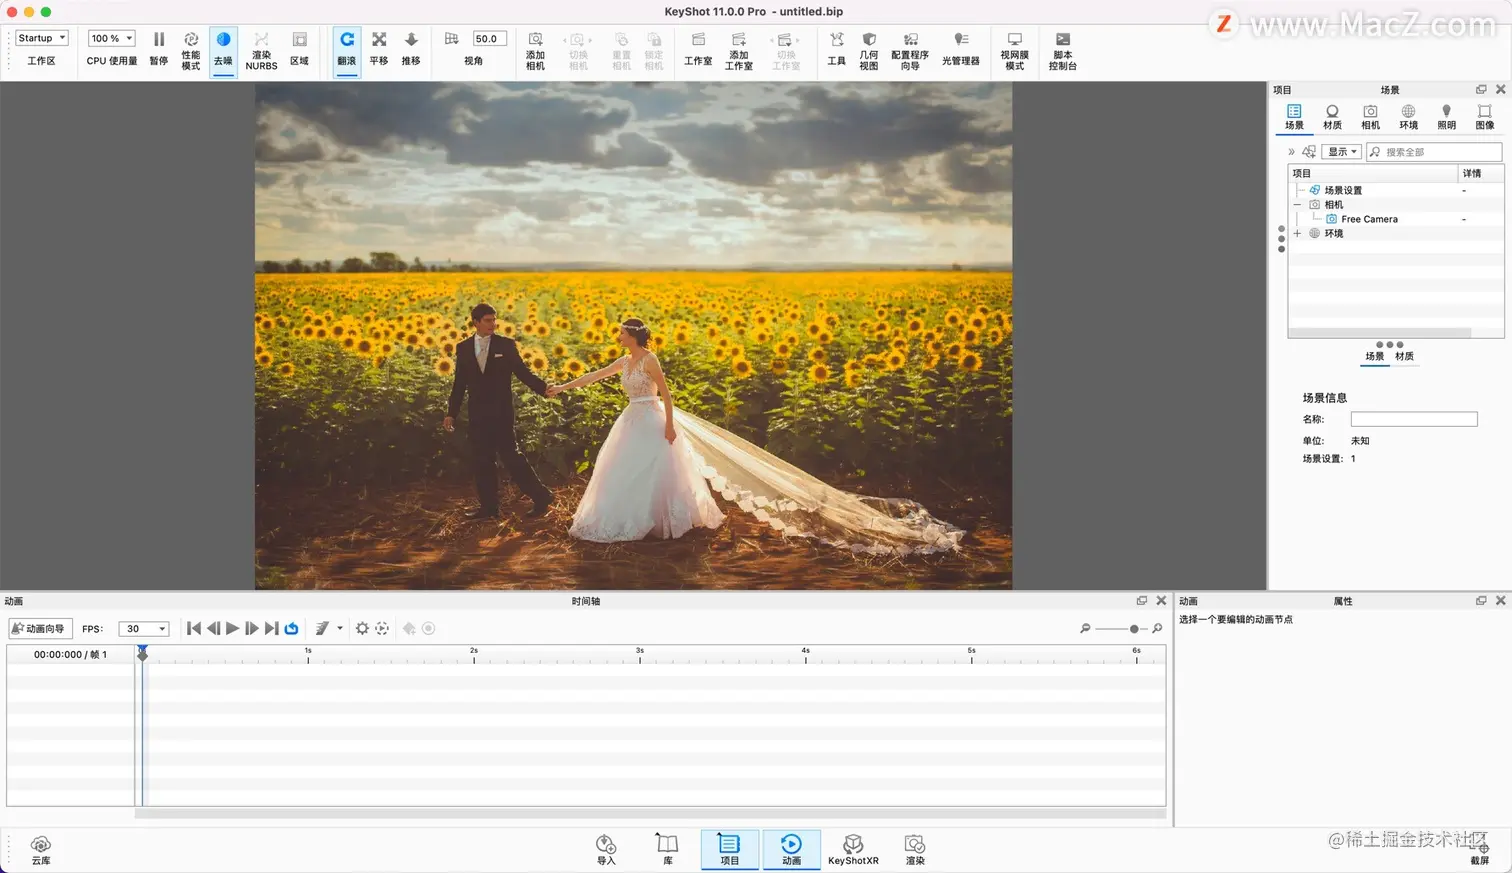
Task: Toggle the 动画 animation panel button
Action: point(791,850)
